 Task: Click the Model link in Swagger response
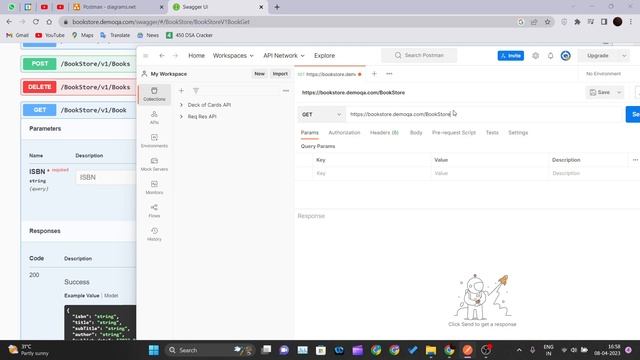coord(111,296)
